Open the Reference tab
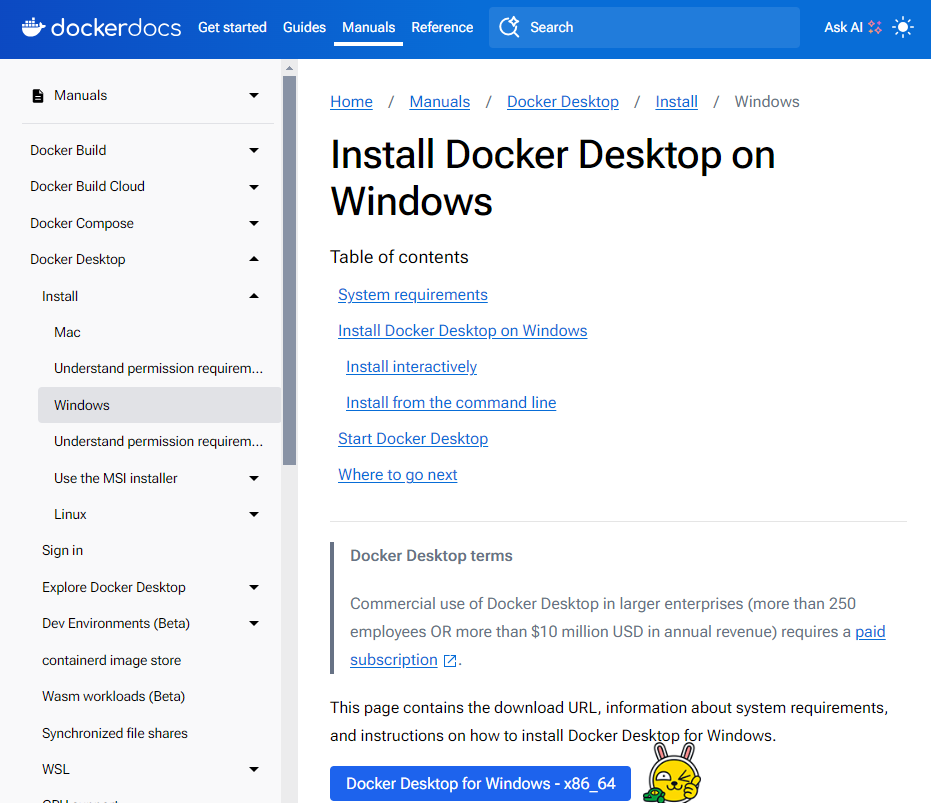 [442, 27]
